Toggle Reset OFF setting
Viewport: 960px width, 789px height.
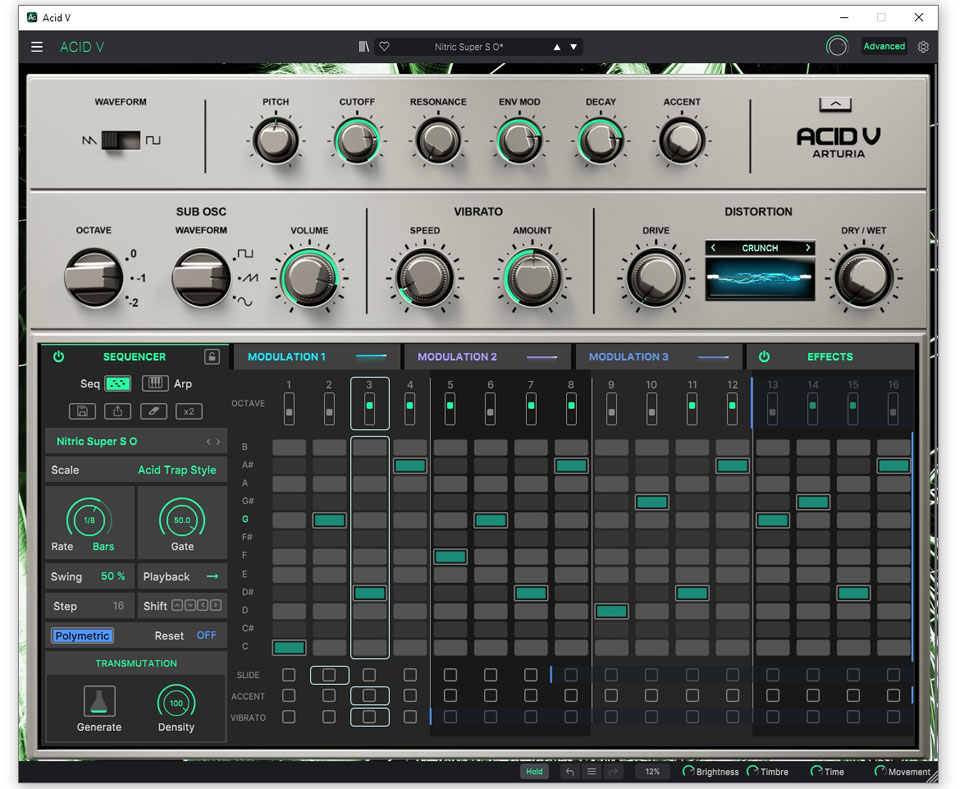coord(206,635)
